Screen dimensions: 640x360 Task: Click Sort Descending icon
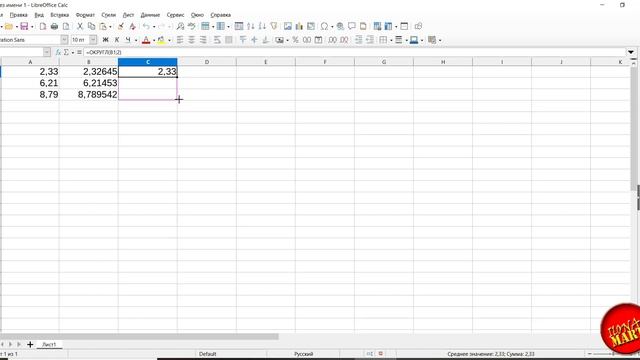point(262,27)
